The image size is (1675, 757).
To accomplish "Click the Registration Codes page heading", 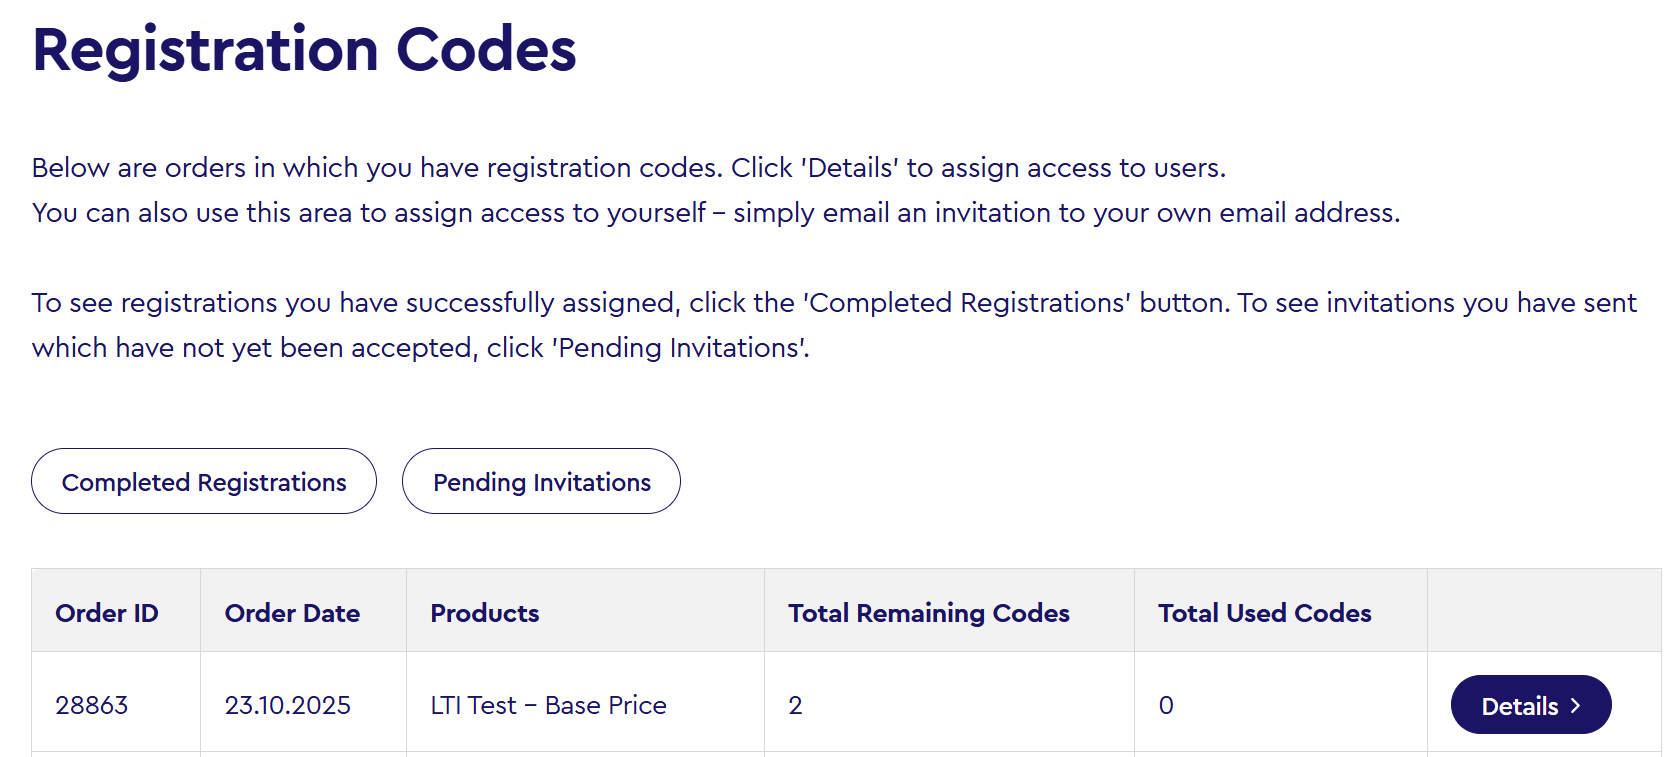I will (x=304, y=49).
